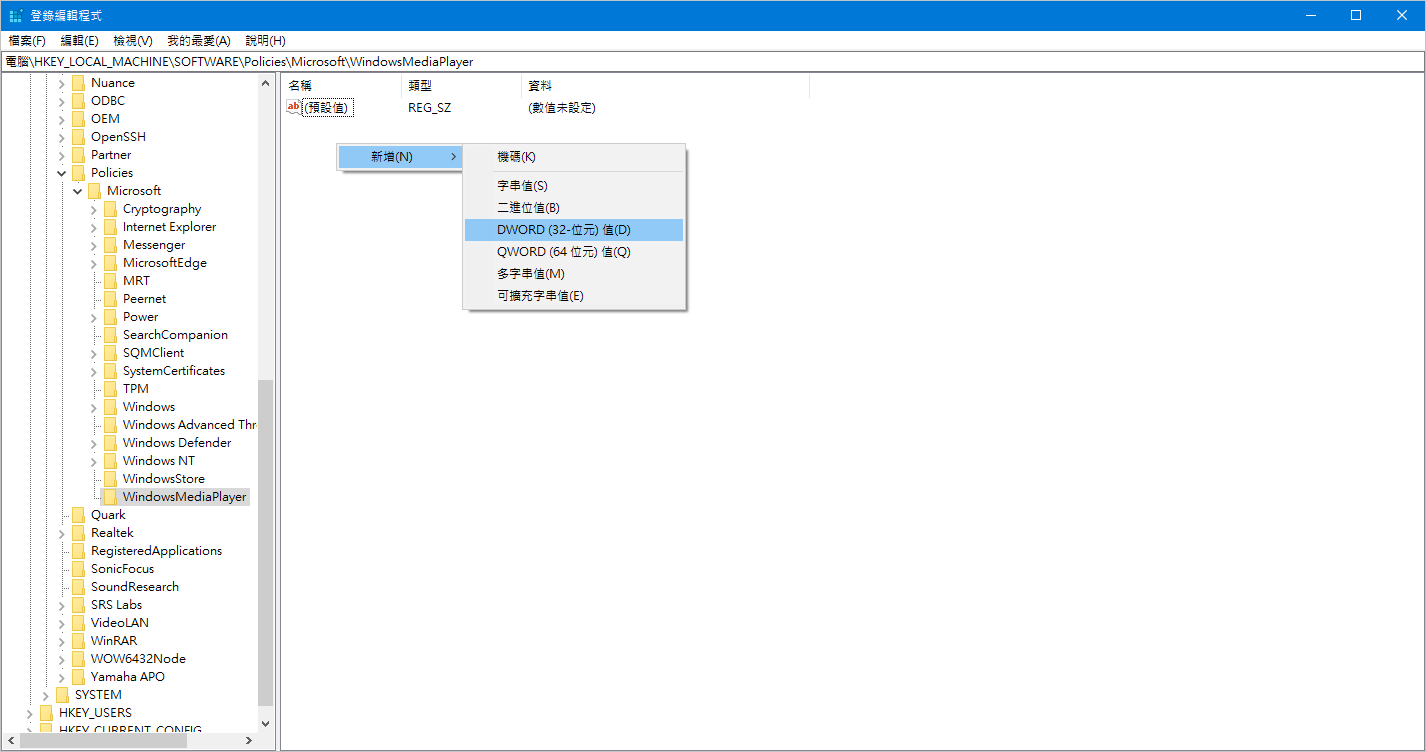Collapse the Policies tree node
The width and height of the screenshot is (1426, 752).
point(62,173)
